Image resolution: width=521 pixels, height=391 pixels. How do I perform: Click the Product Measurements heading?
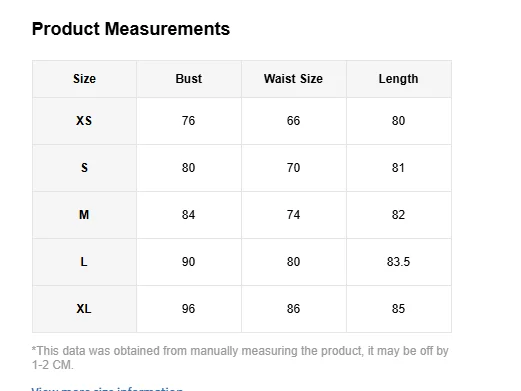coord(131,29)
